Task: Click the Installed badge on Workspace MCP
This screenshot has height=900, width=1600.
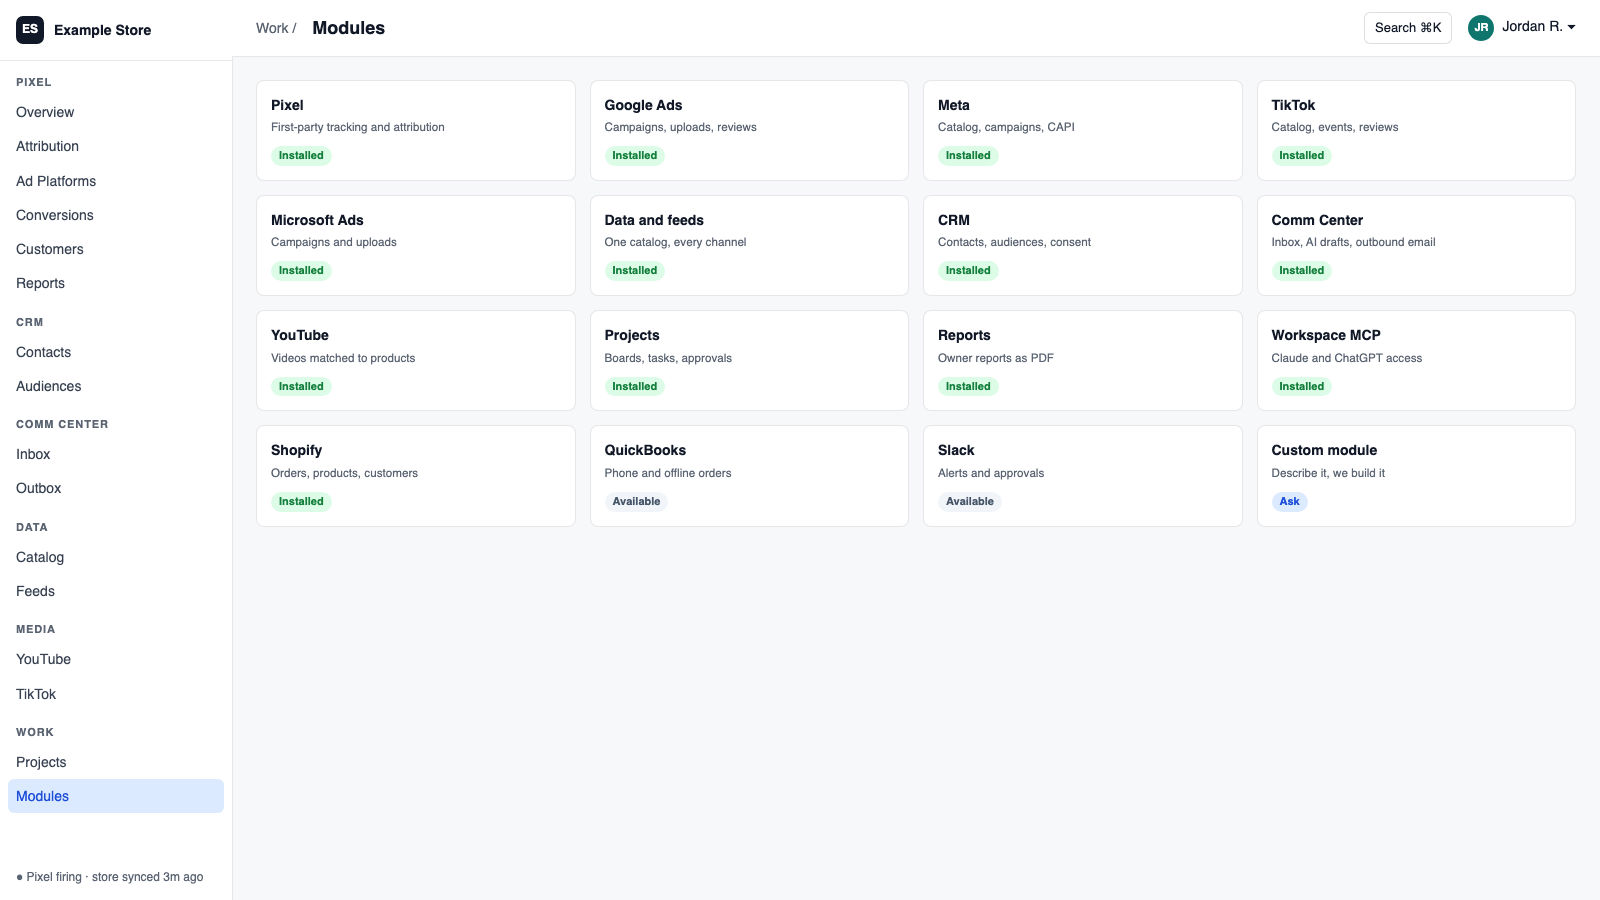Action: point(1302,386)
